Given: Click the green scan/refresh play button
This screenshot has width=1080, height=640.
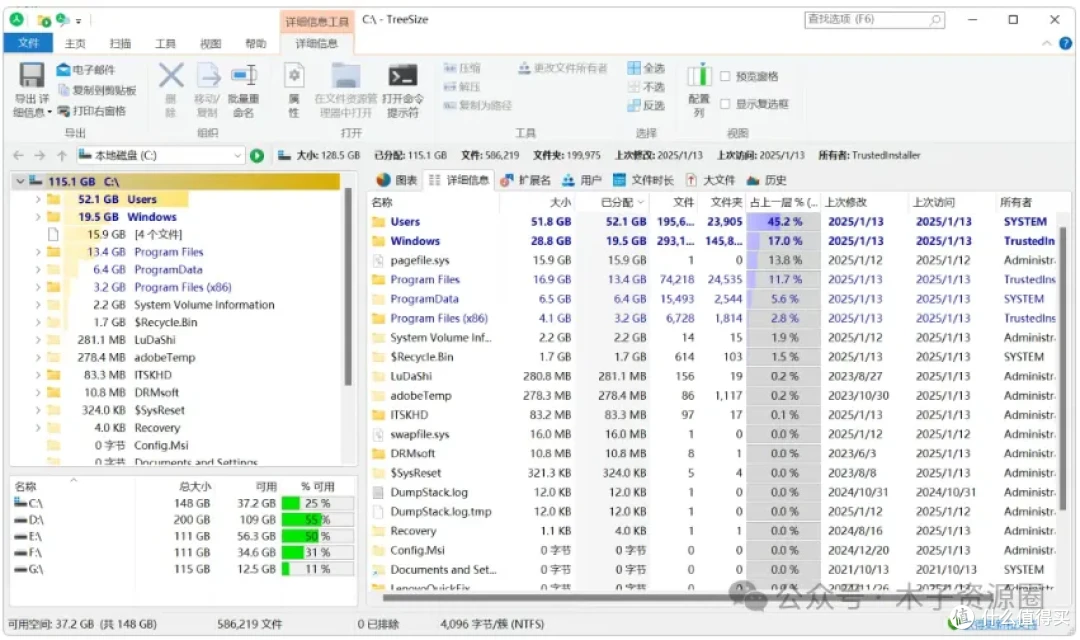Looking at the screenshot, I should tap(257, 156).
